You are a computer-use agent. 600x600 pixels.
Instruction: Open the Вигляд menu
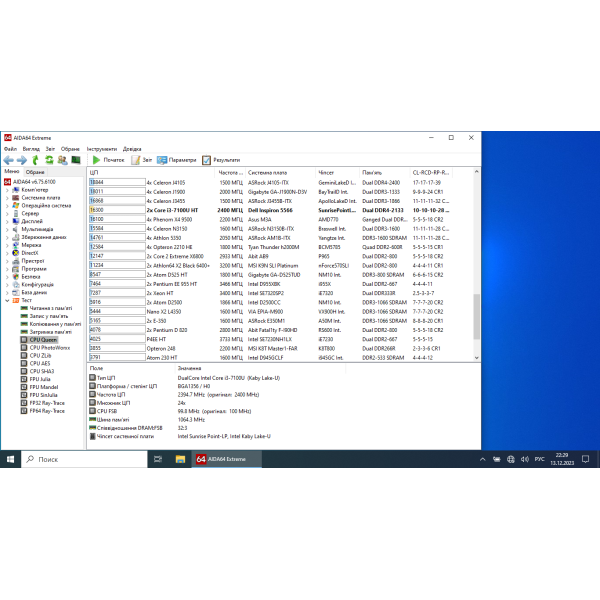[x=31, y=149]
